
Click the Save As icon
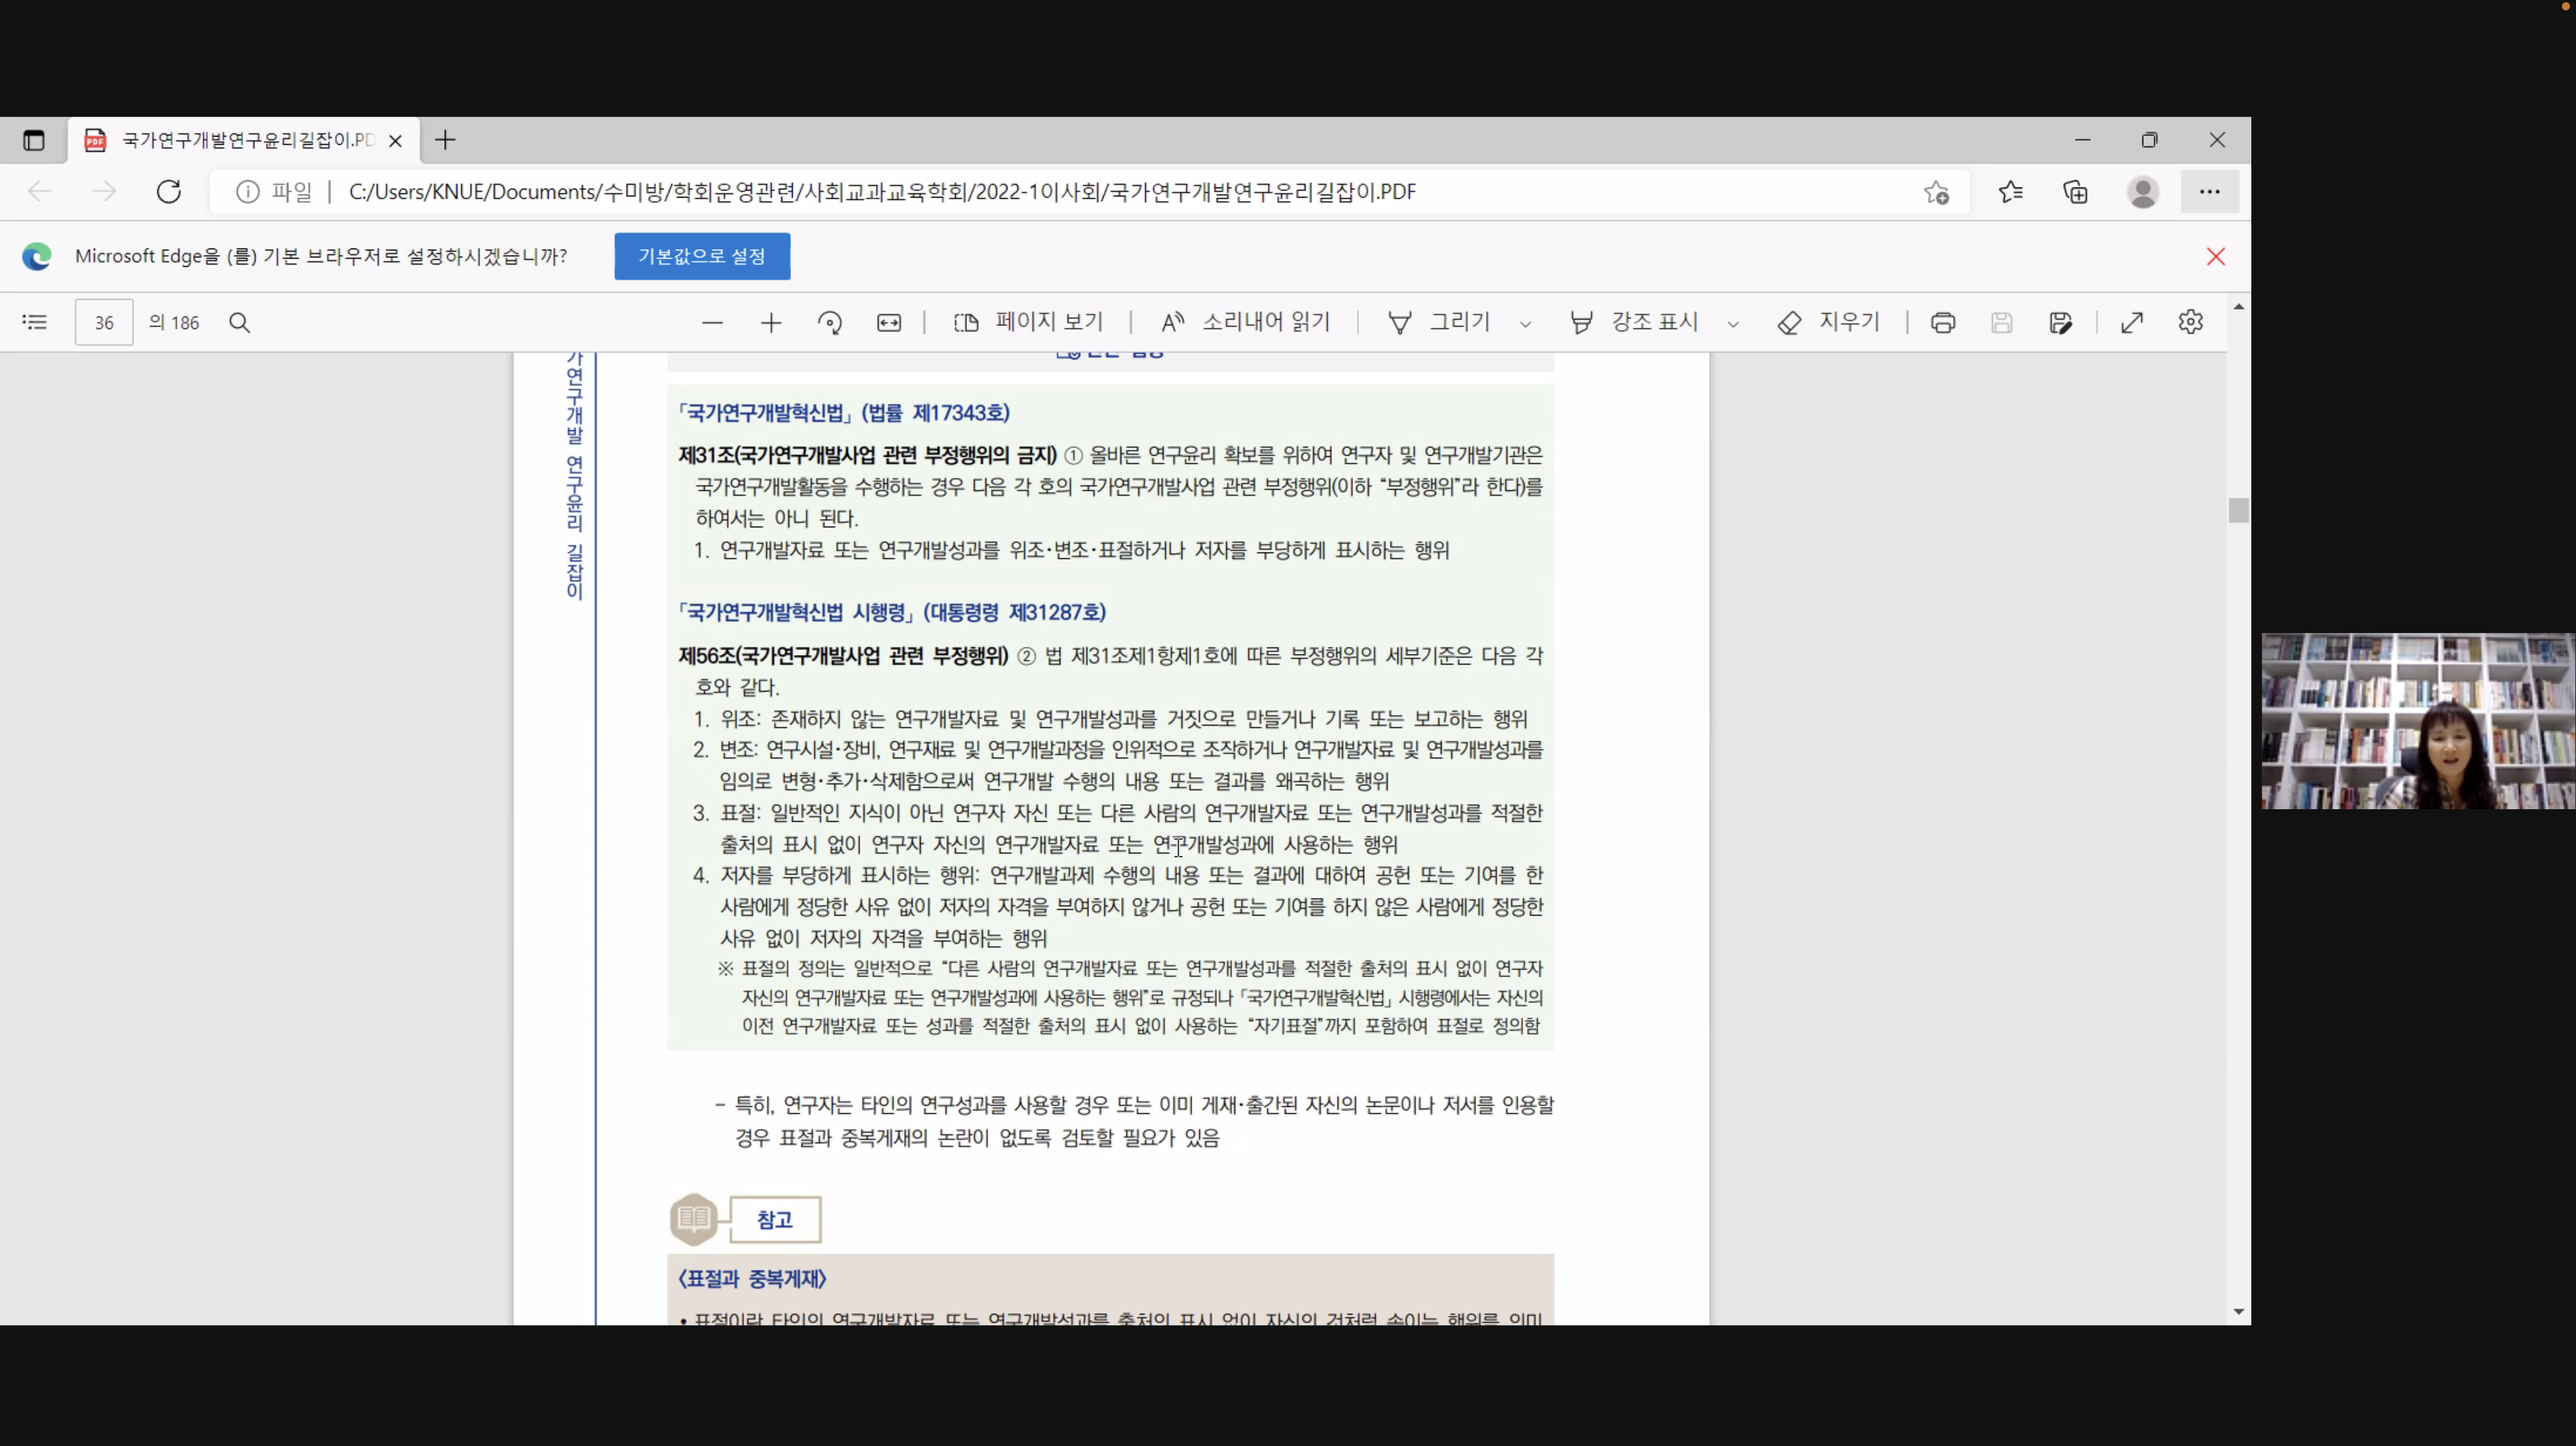pos(2061,322)
